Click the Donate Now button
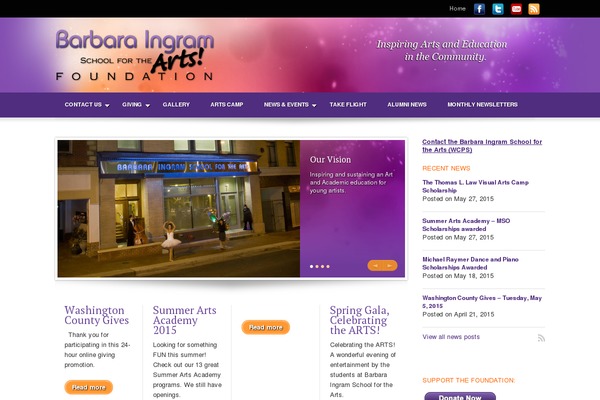 (x=460, y=397)
